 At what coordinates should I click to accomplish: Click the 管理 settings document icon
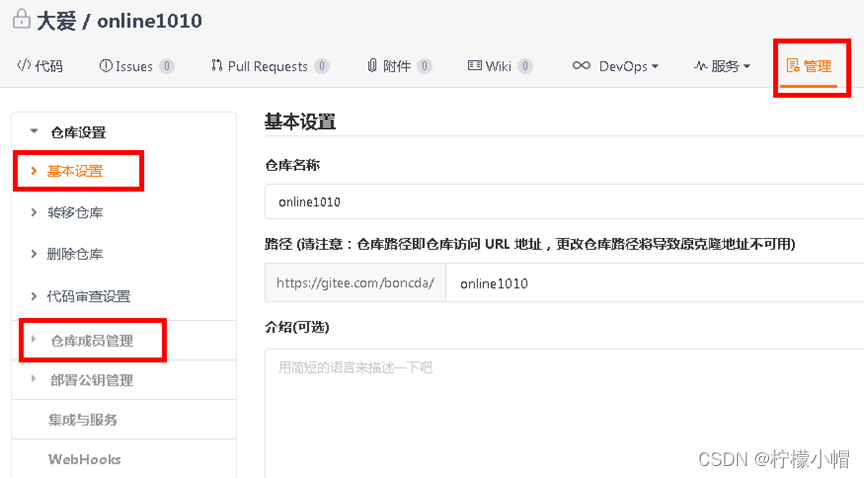click(x=792, y=66)
